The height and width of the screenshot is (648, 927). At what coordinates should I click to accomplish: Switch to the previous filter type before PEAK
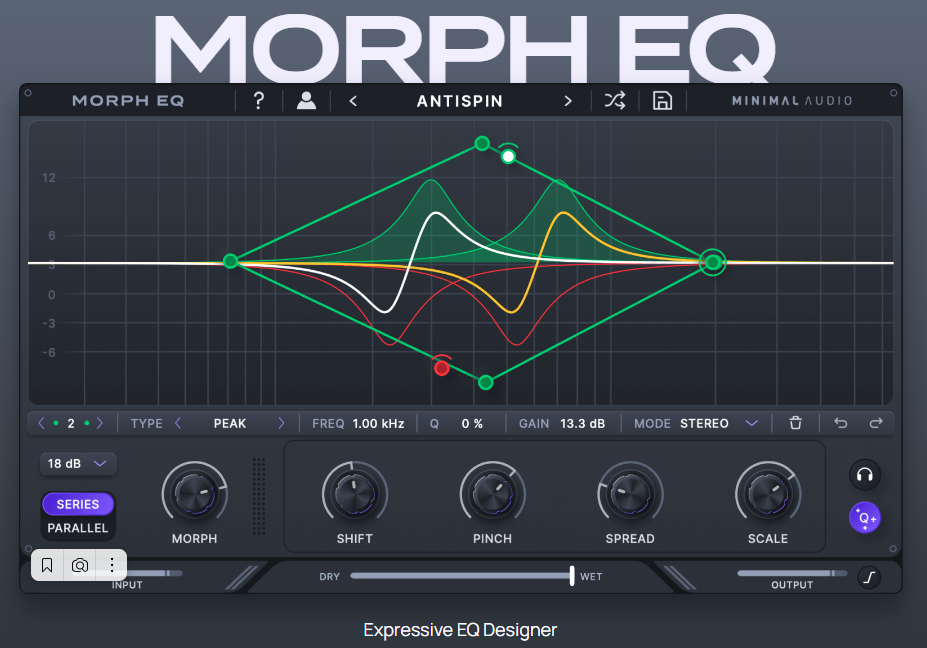click(x=178, y=423)
